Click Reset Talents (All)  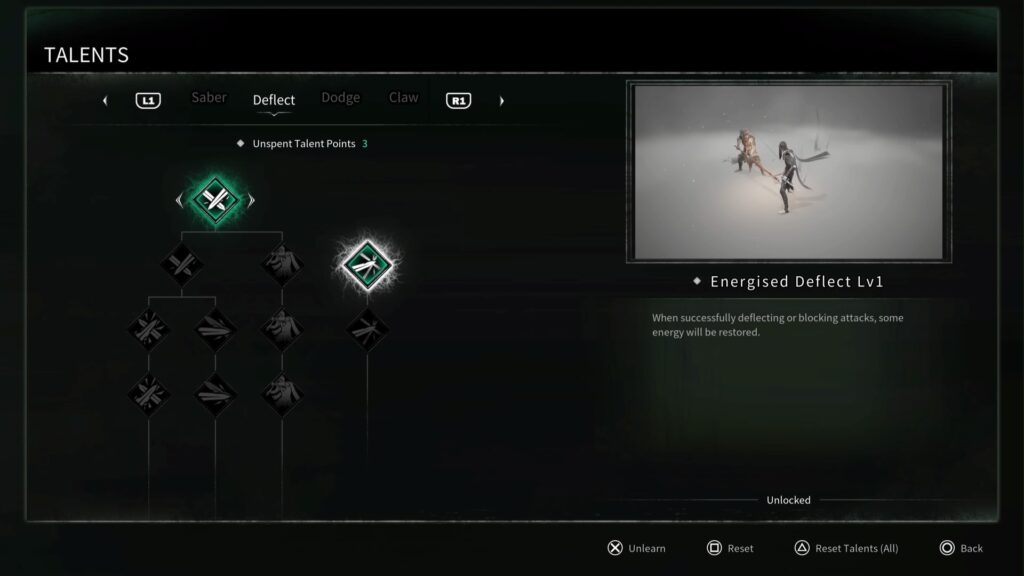point(846,548)
